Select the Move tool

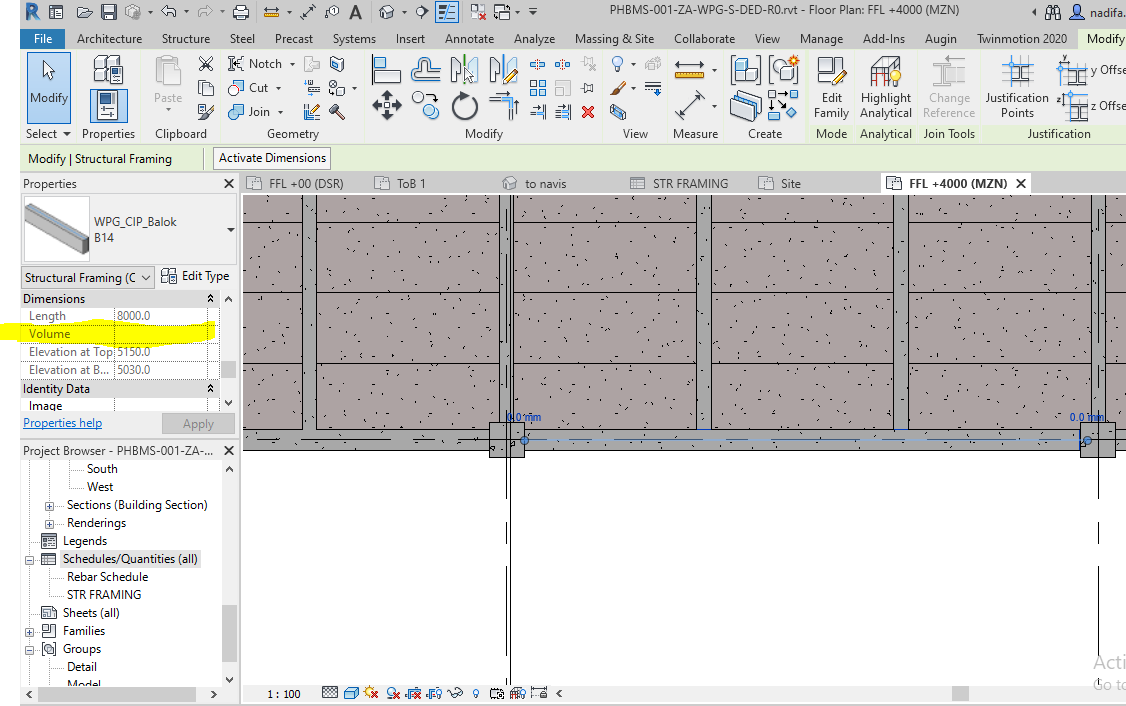(x=387, y=104)
